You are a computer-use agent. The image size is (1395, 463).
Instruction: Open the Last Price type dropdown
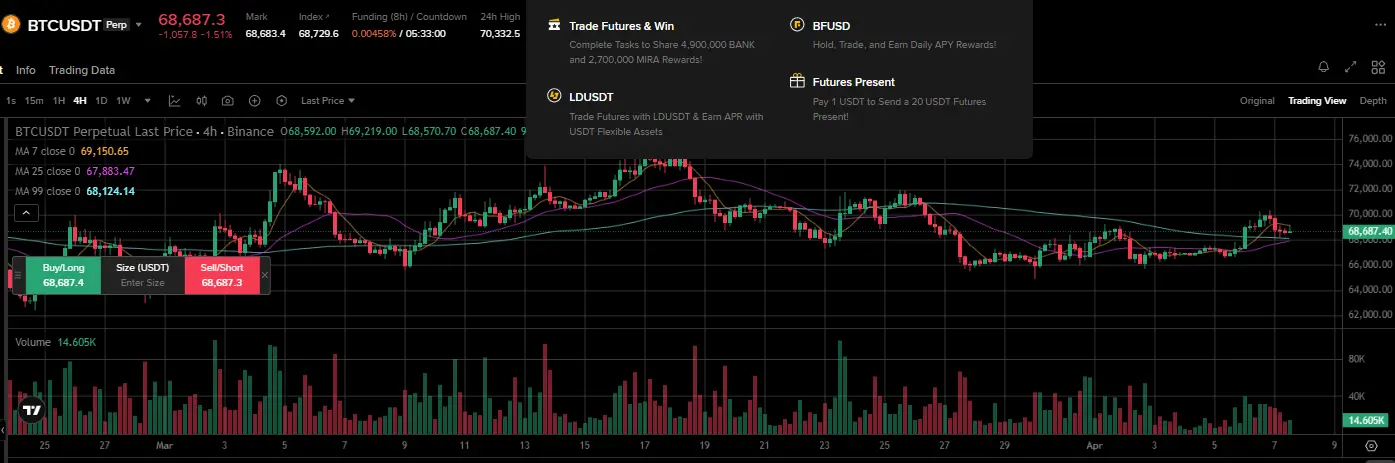[328, 101]
